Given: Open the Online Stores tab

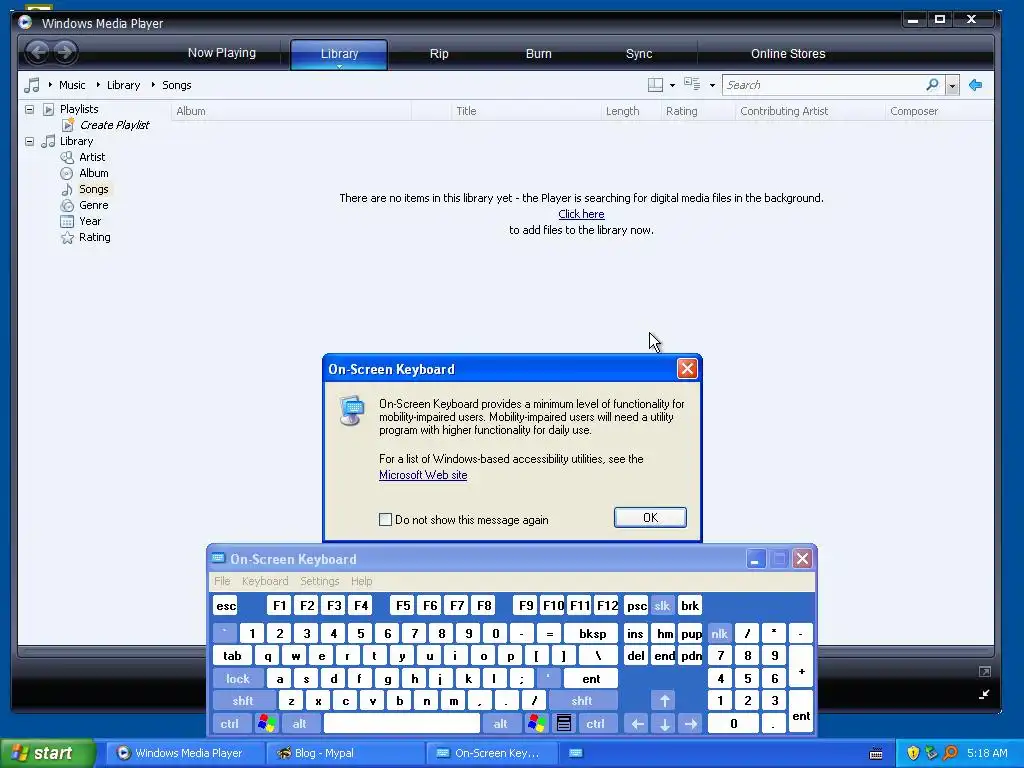Looking at the screenshot, I should coord(788,54).
